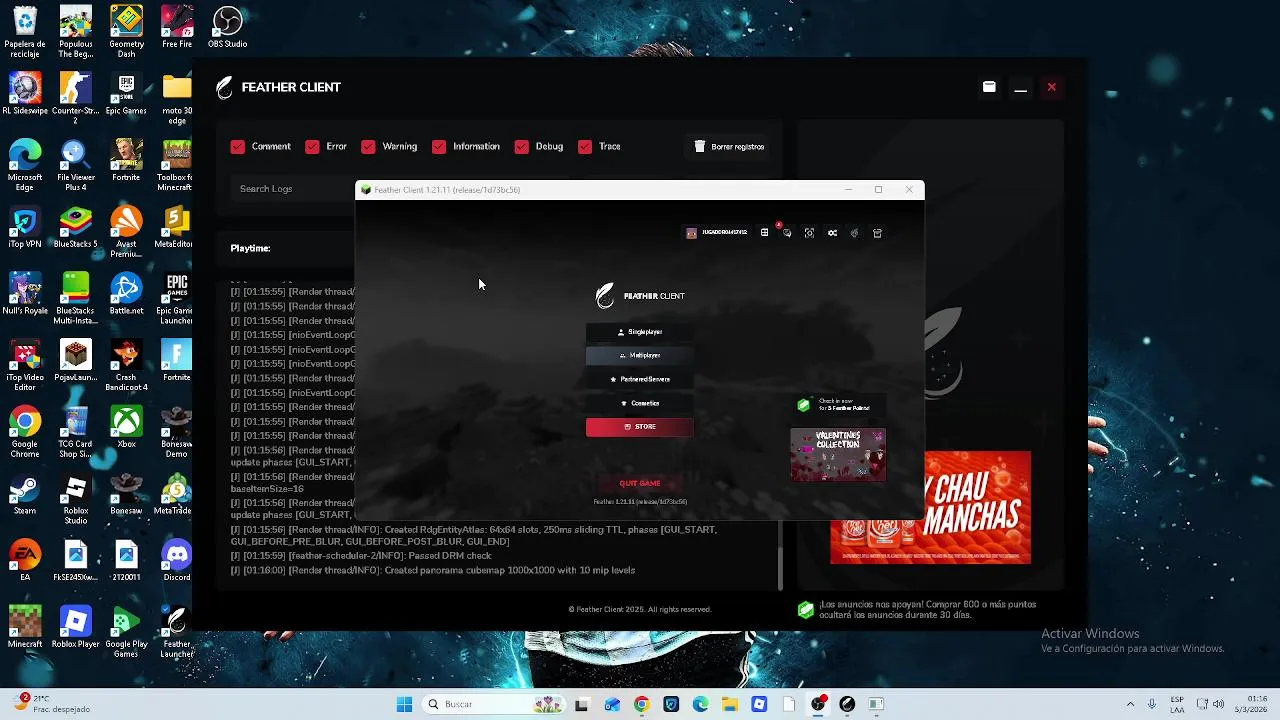This screenshot has width=1280, height=720.
Task: Toggle the Warning log filter checkbox
Action: [368, 147]
